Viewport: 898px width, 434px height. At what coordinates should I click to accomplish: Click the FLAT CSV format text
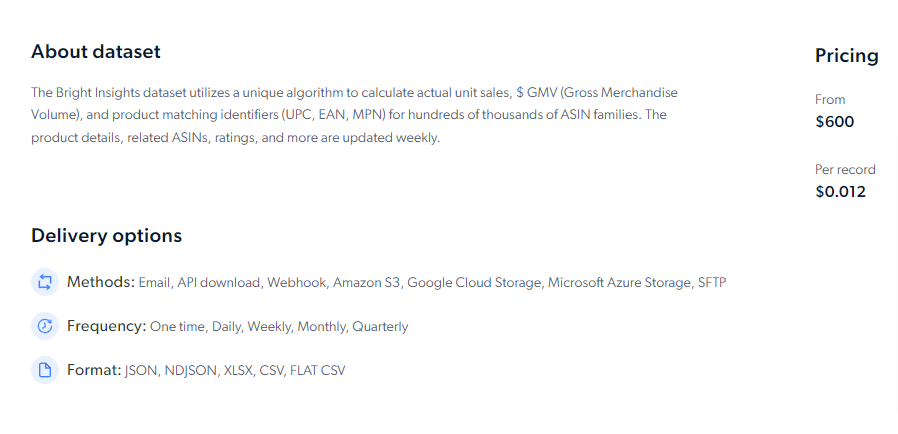click(318, 370)
